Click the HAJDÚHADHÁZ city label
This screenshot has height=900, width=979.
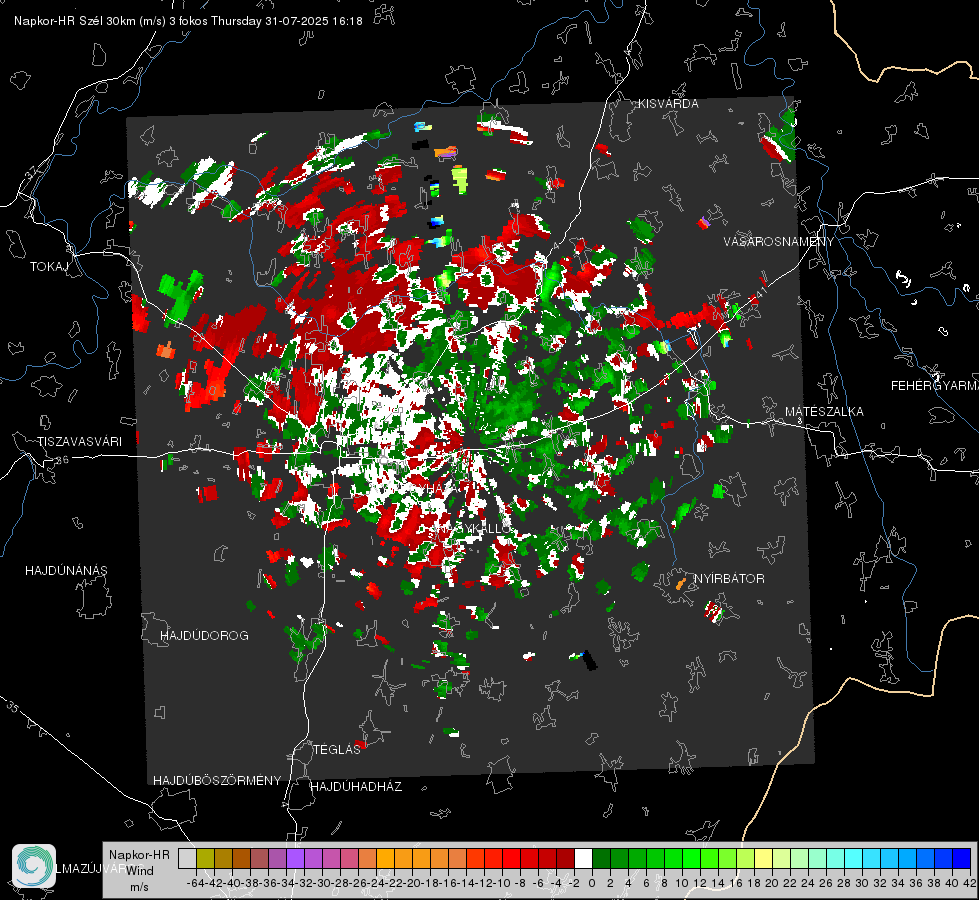pyautogui.click(x=357, y=787)
